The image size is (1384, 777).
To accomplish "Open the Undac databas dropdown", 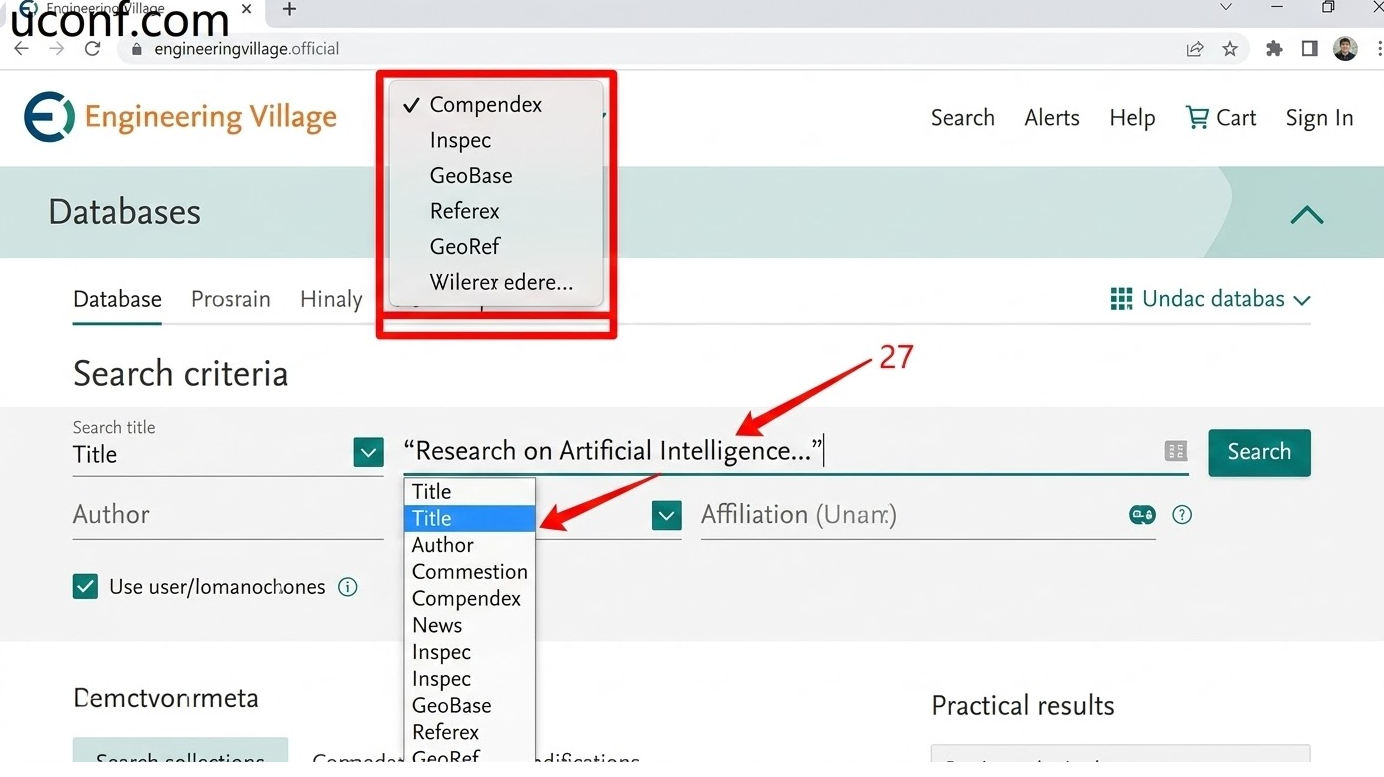I will [1210, 299].
